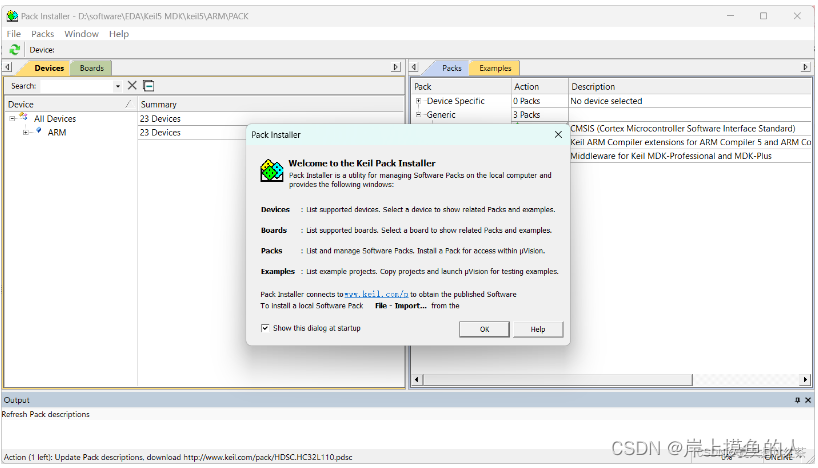This screenshot has width=818, height=468.
Task: Expand the Device Specific packs node
Action: (x=418, y=101)
